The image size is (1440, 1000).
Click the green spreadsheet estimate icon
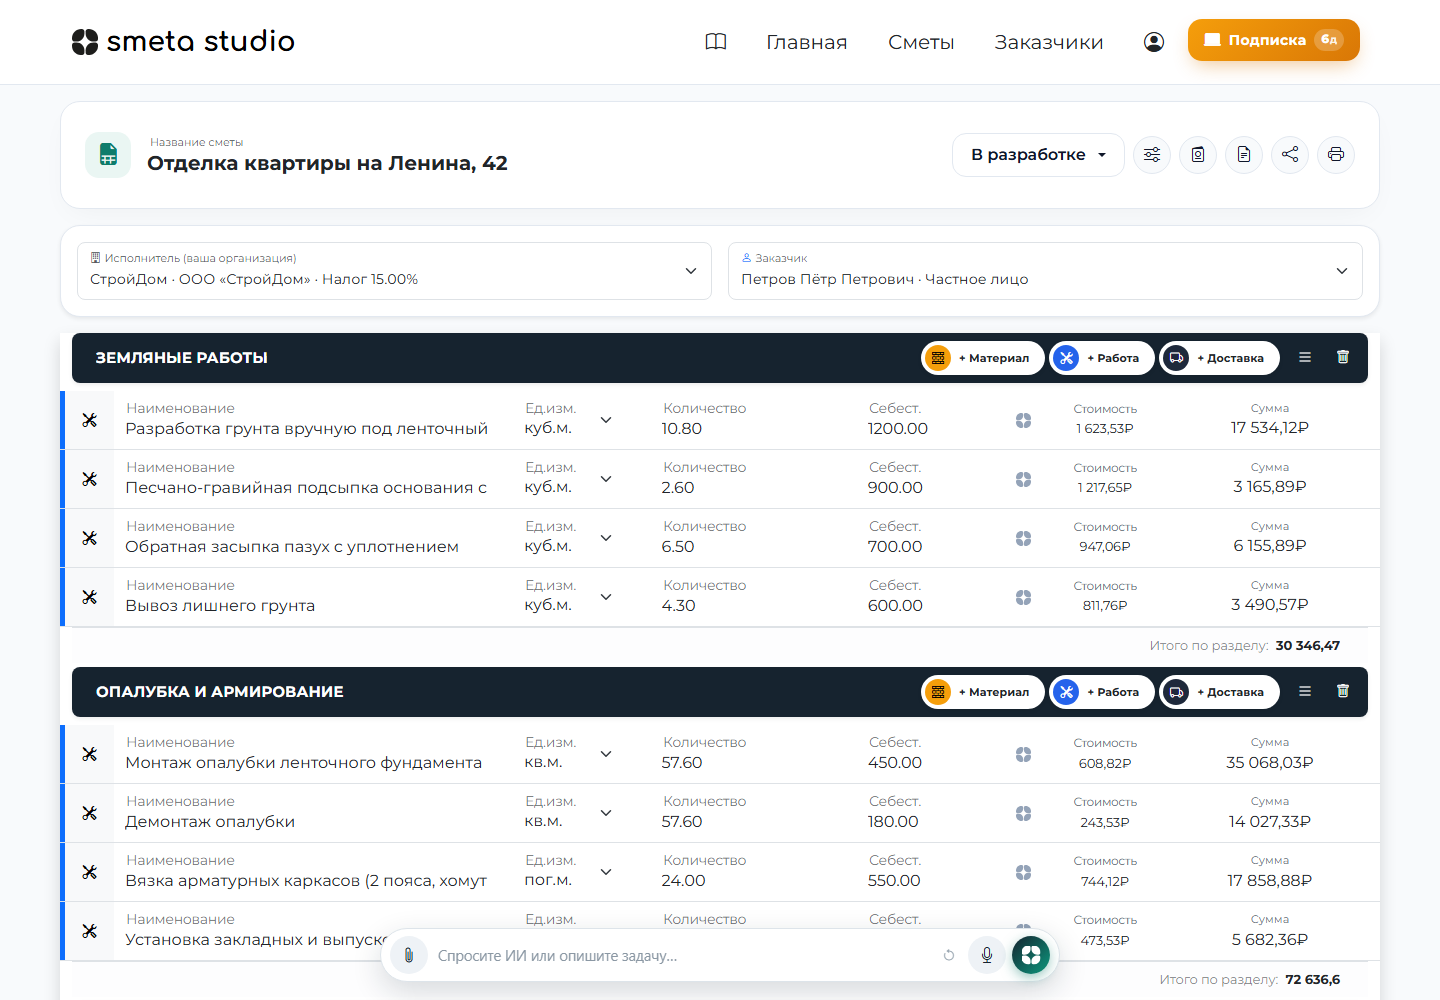108,155
